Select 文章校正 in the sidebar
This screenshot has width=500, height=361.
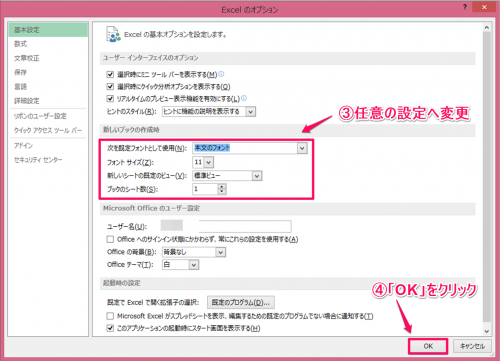[48, 58]
